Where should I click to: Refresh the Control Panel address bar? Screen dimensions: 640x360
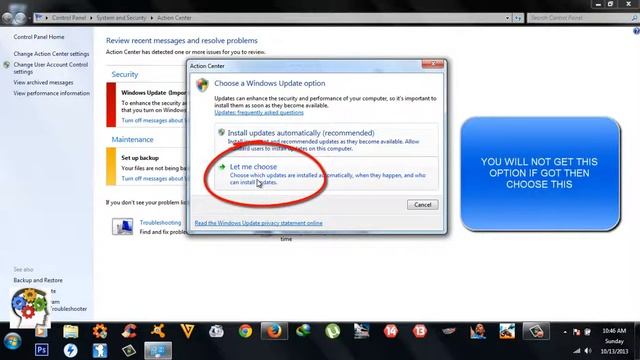[518, 18]
